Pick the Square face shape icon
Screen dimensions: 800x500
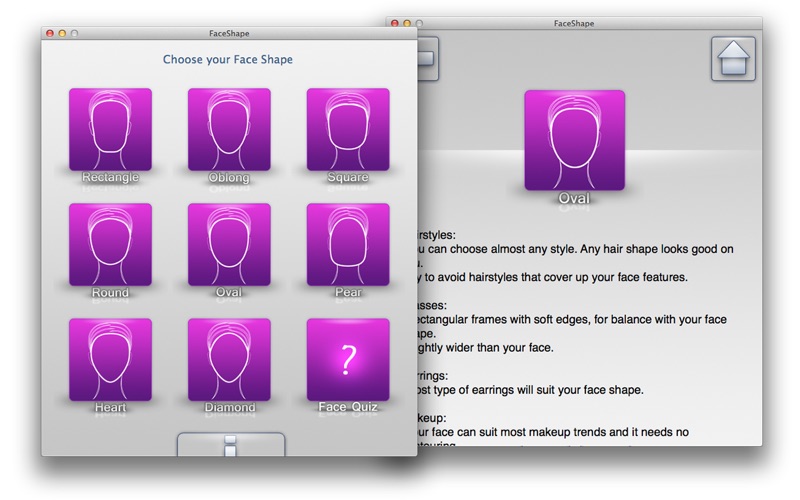pyautogui.click(x=348, y=130)
